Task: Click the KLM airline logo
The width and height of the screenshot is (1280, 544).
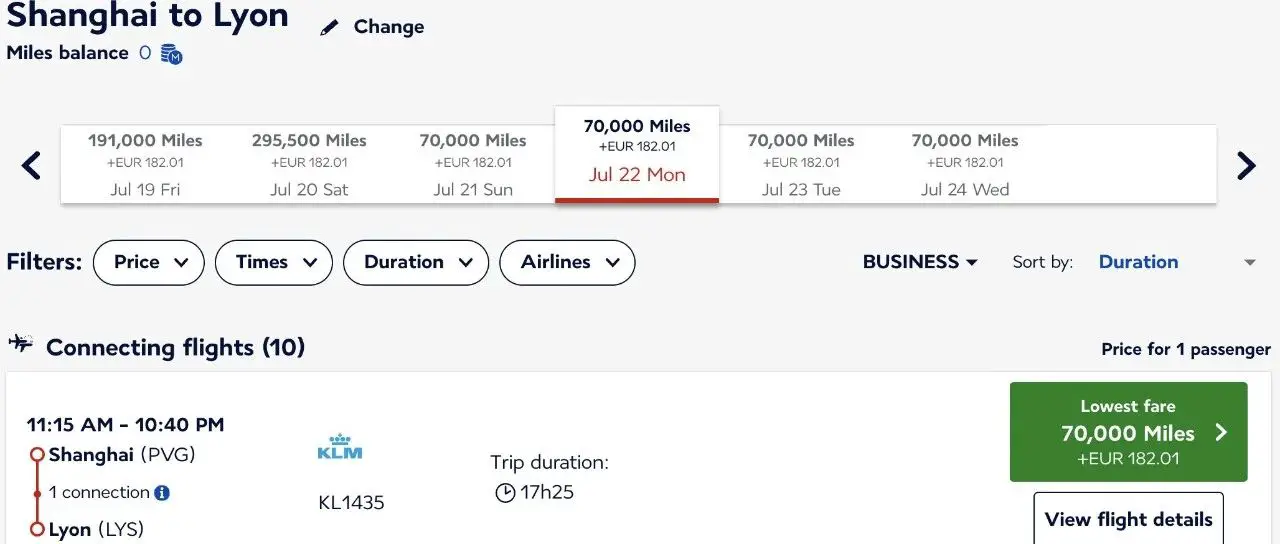Action: point(340,447)
